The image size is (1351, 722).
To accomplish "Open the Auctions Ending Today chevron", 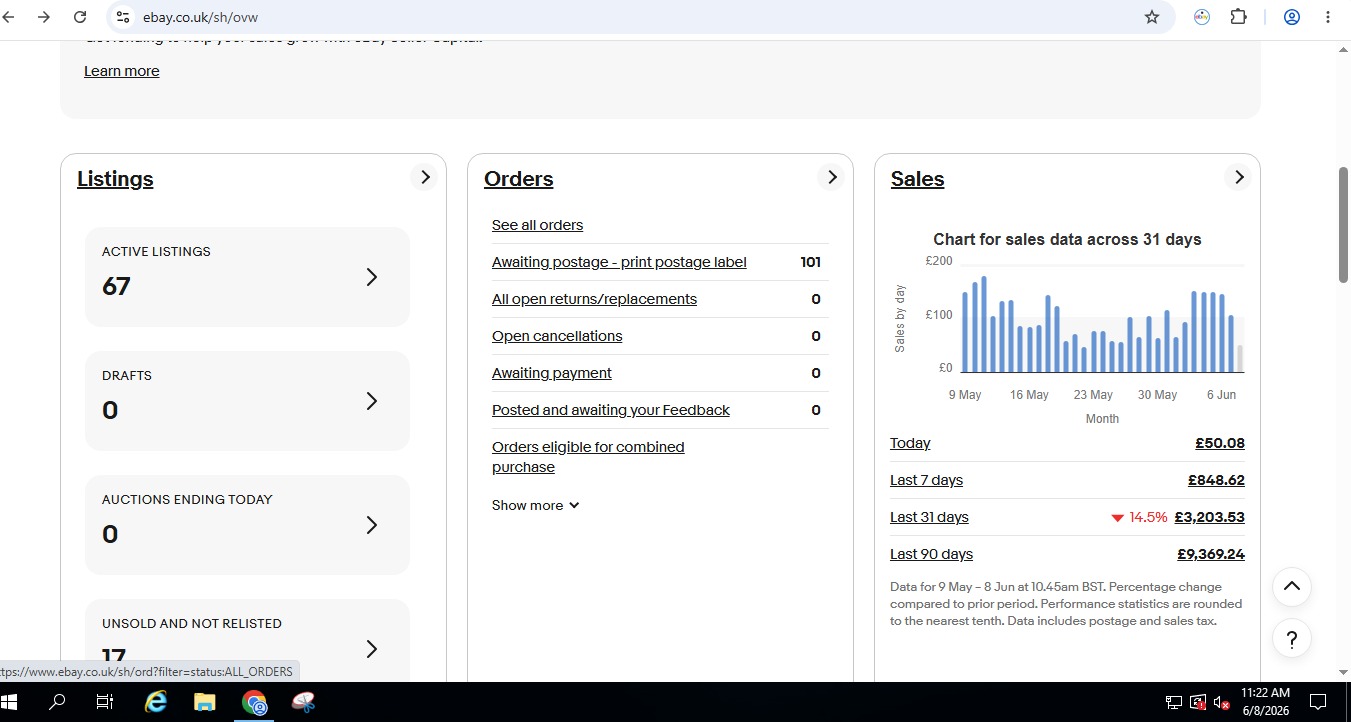I will [372, 525].
